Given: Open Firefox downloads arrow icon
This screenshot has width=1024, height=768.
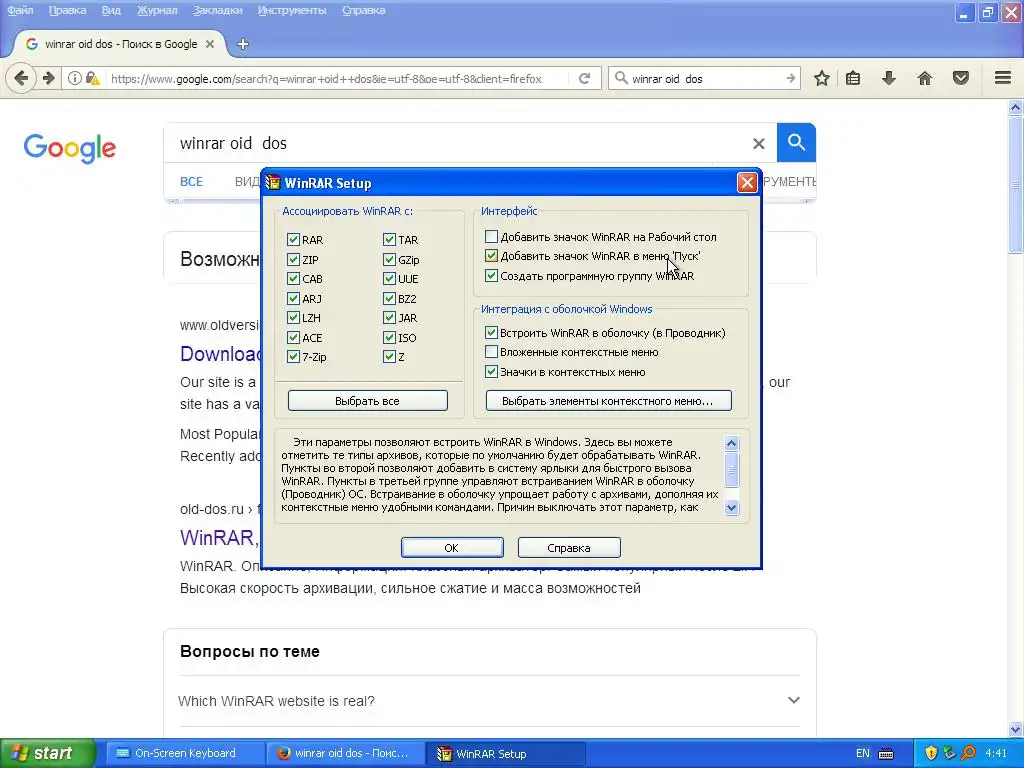Looking at the screenshot, I should point(889,78).
